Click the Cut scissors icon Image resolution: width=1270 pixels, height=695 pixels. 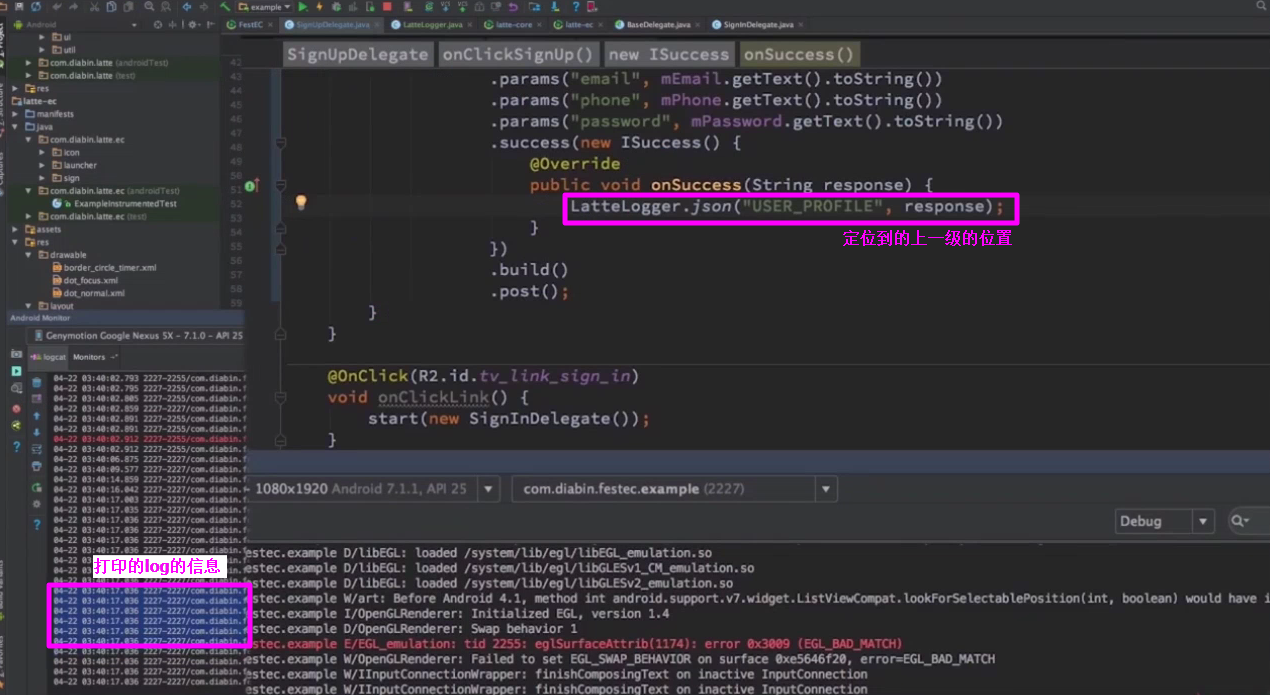coord(93,6)
